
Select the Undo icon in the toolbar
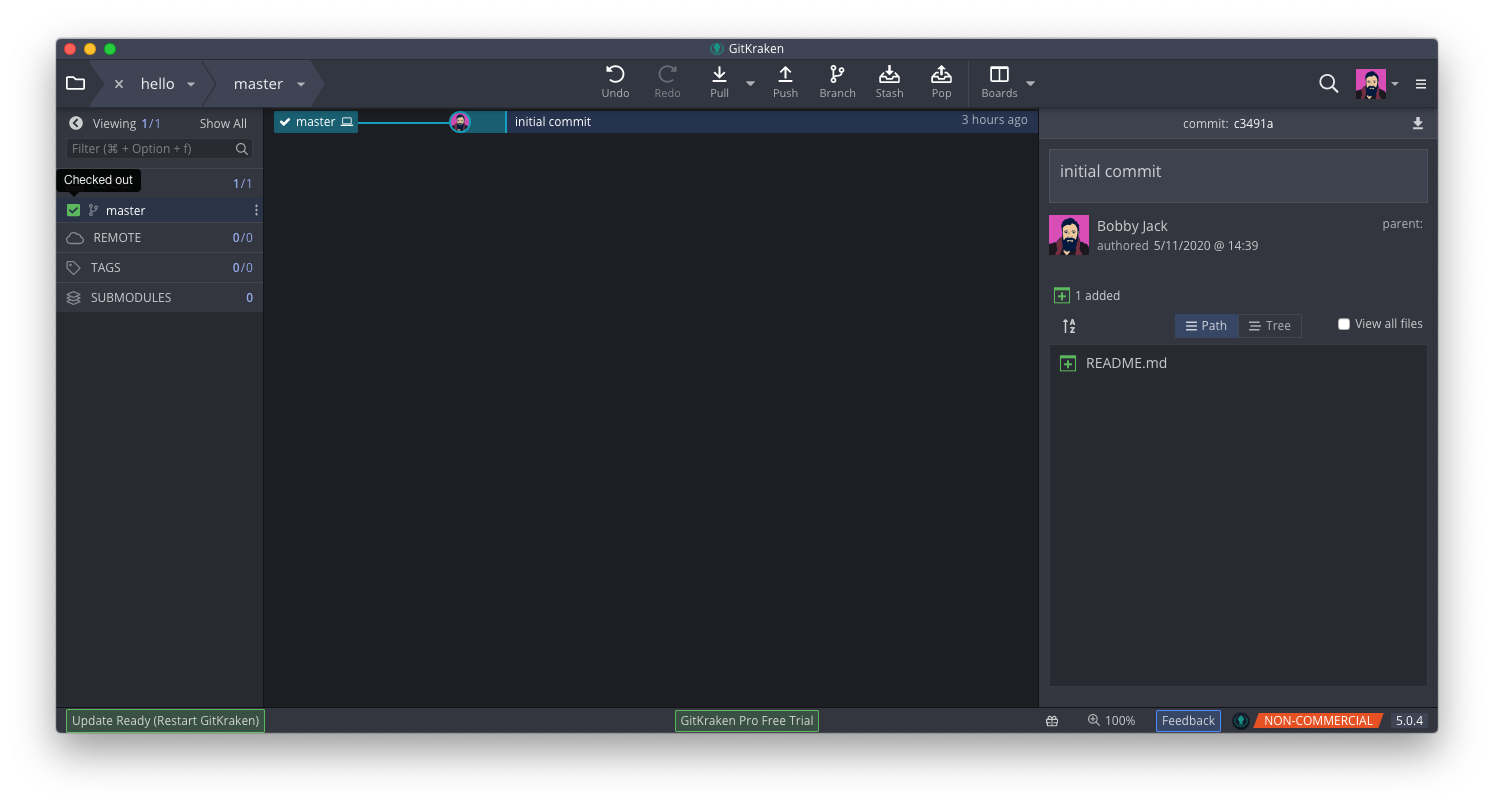pyautogui.click(x=615, y=80)
